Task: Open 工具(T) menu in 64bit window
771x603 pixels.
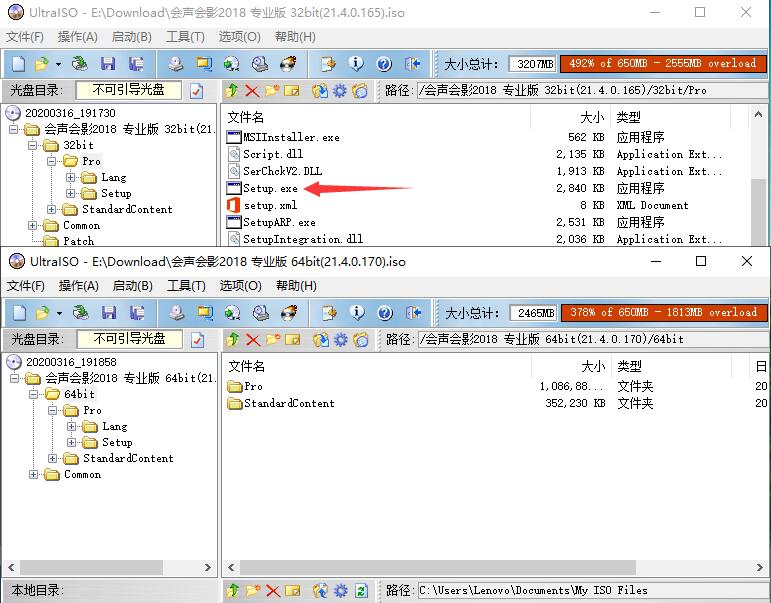Action: coord(186,286)
